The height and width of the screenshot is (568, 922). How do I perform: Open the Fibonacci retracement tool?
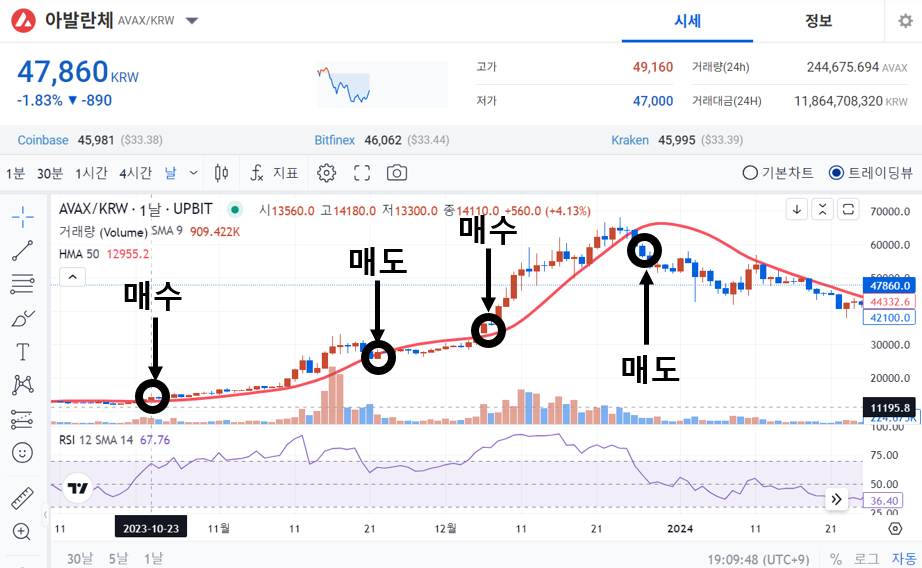click(22, 284)
